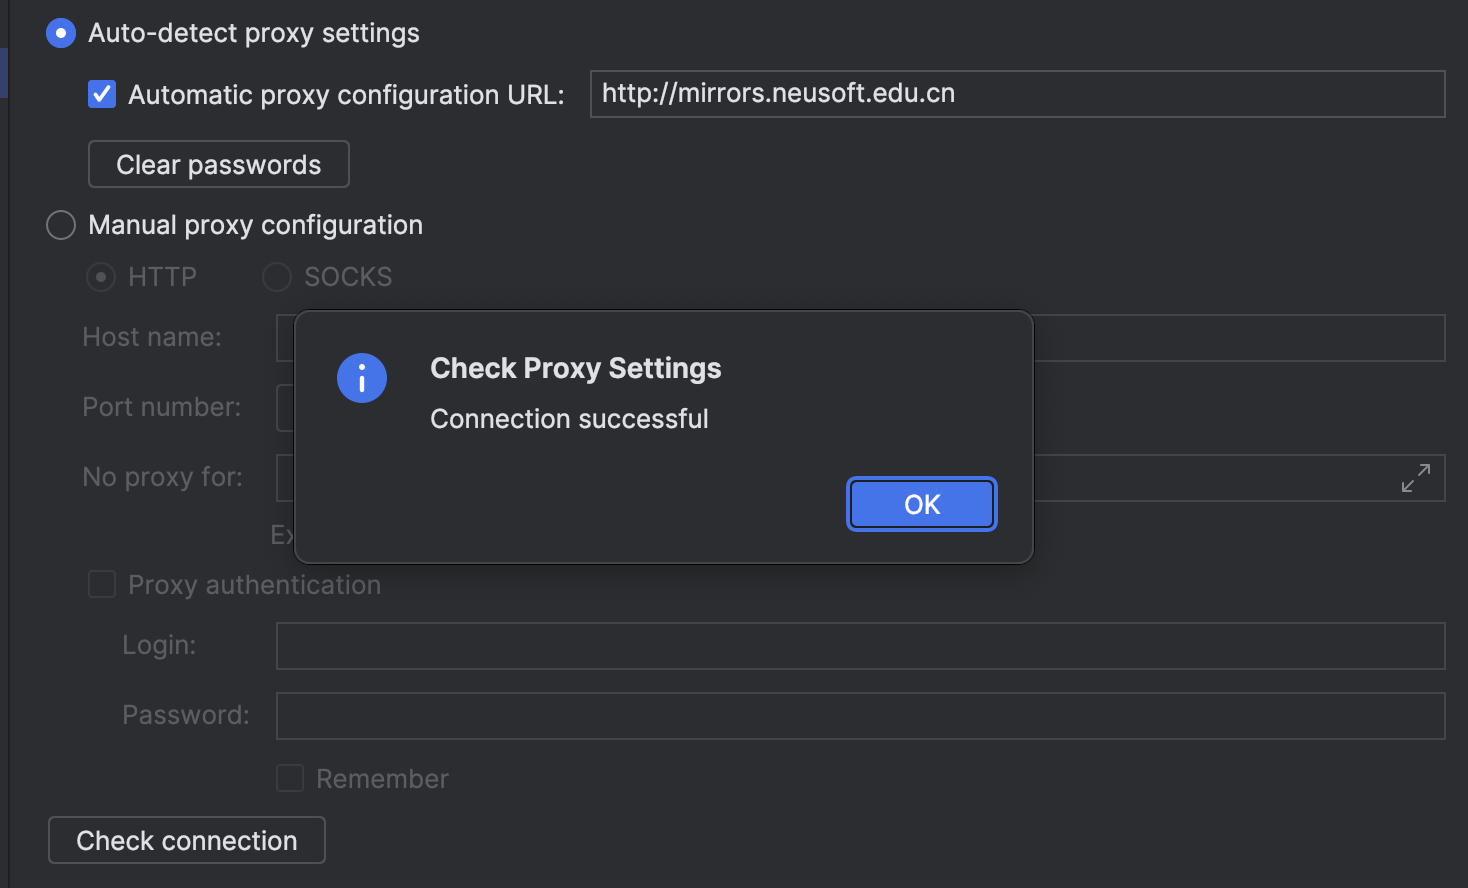Select Manual proxy configuration option
Viewport: 1468px width, 888px height.
click(x=61, y=225)
